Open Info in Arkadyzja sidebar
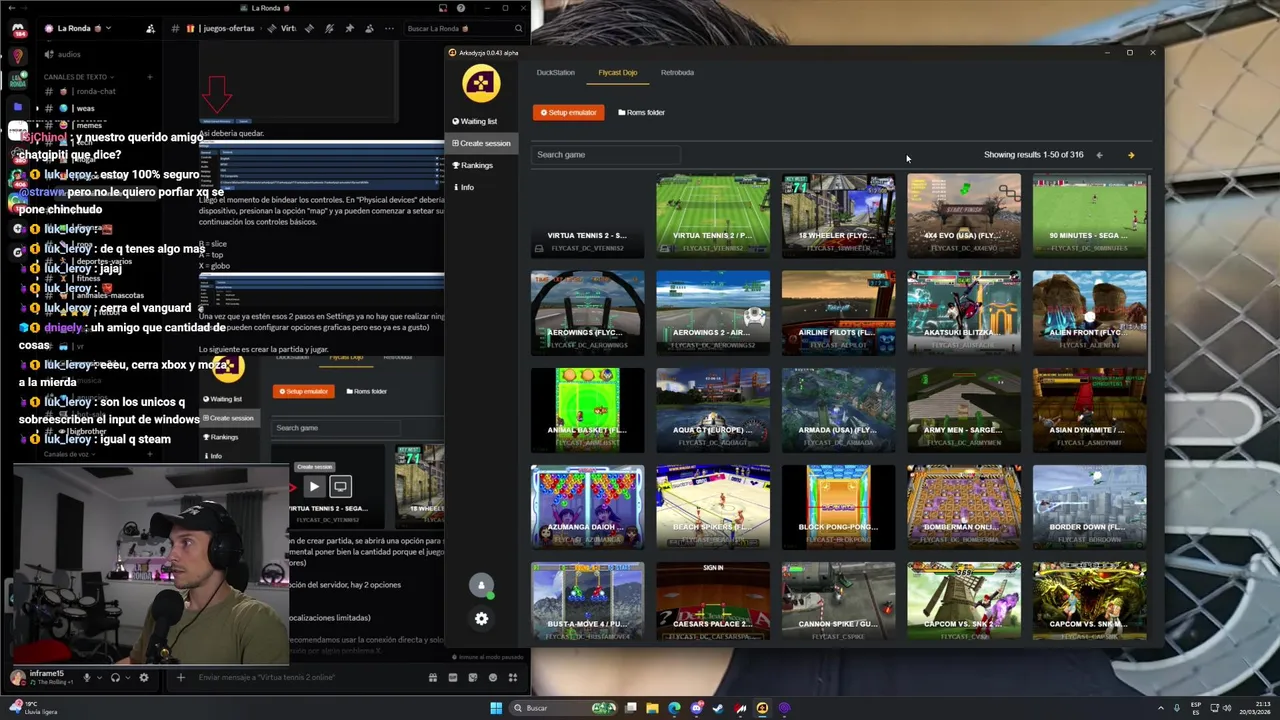This screenshot has width=1280, height=720. [x=464, y=188]
